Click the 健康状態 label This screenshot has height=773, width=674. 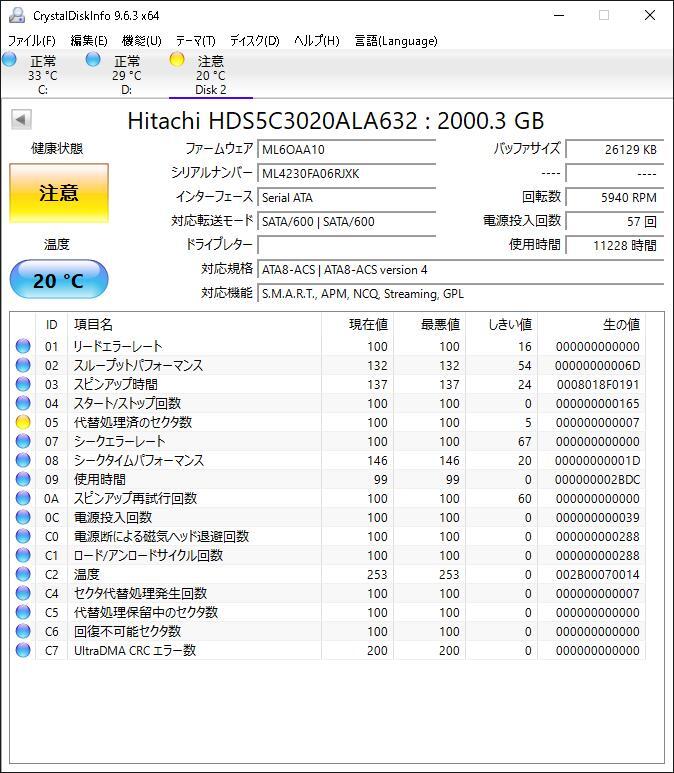click(x=57, y=148)
